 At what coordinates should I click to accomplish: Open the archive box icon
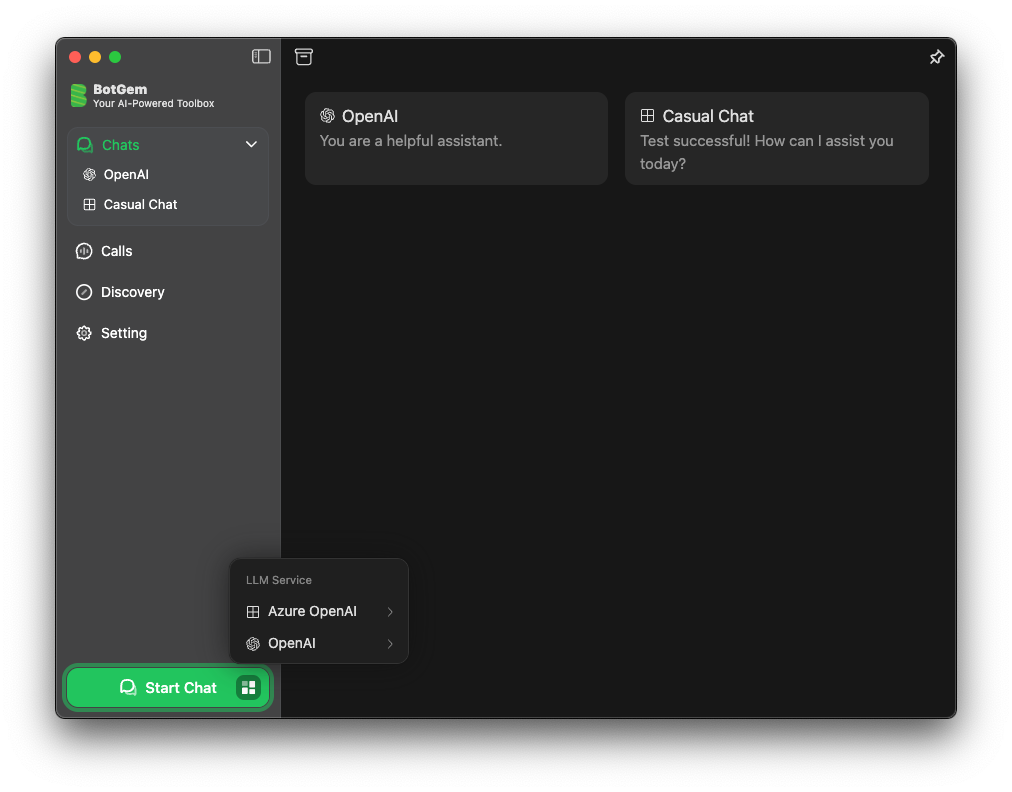304,57
